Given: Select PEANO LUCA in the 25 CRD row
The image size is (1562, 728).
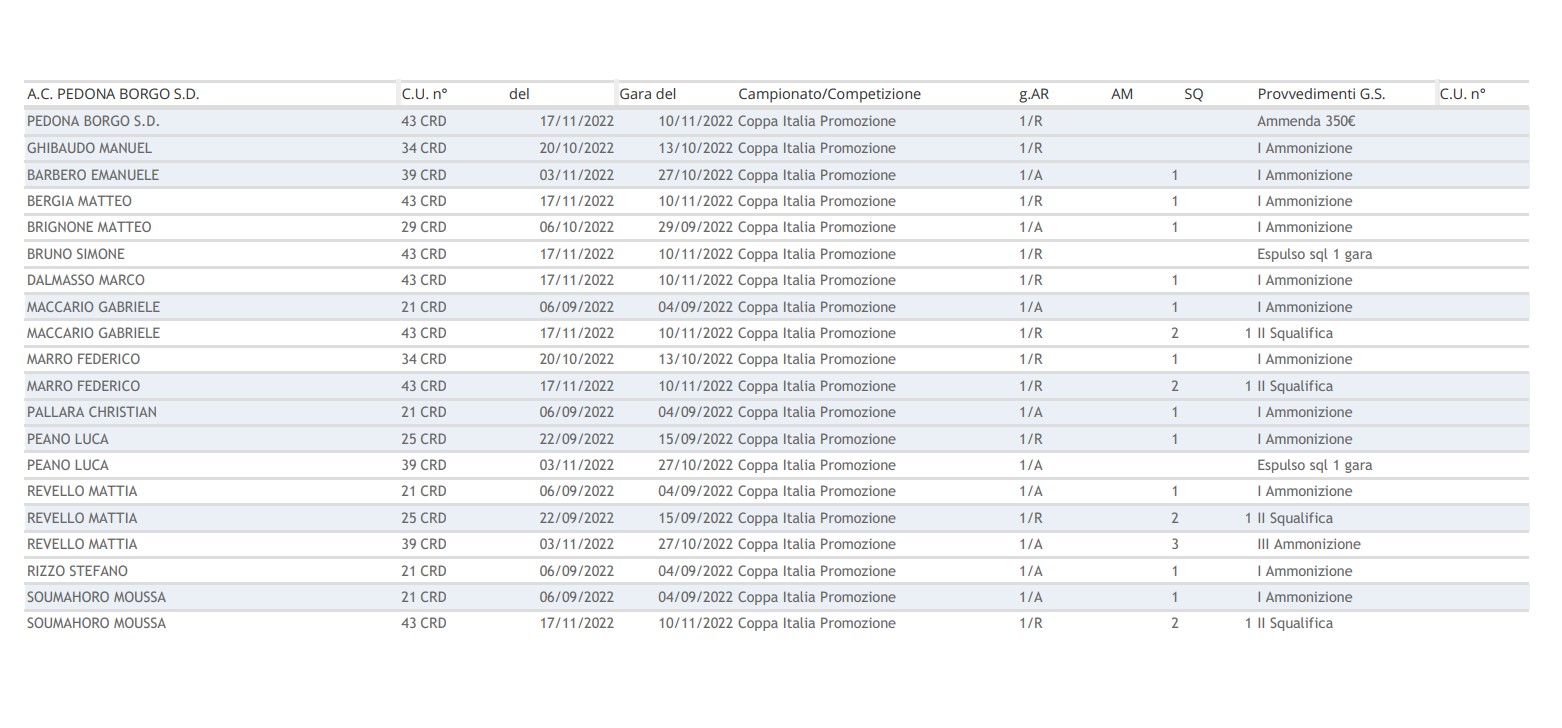Looking at the screenshot, I should point(68,439).
